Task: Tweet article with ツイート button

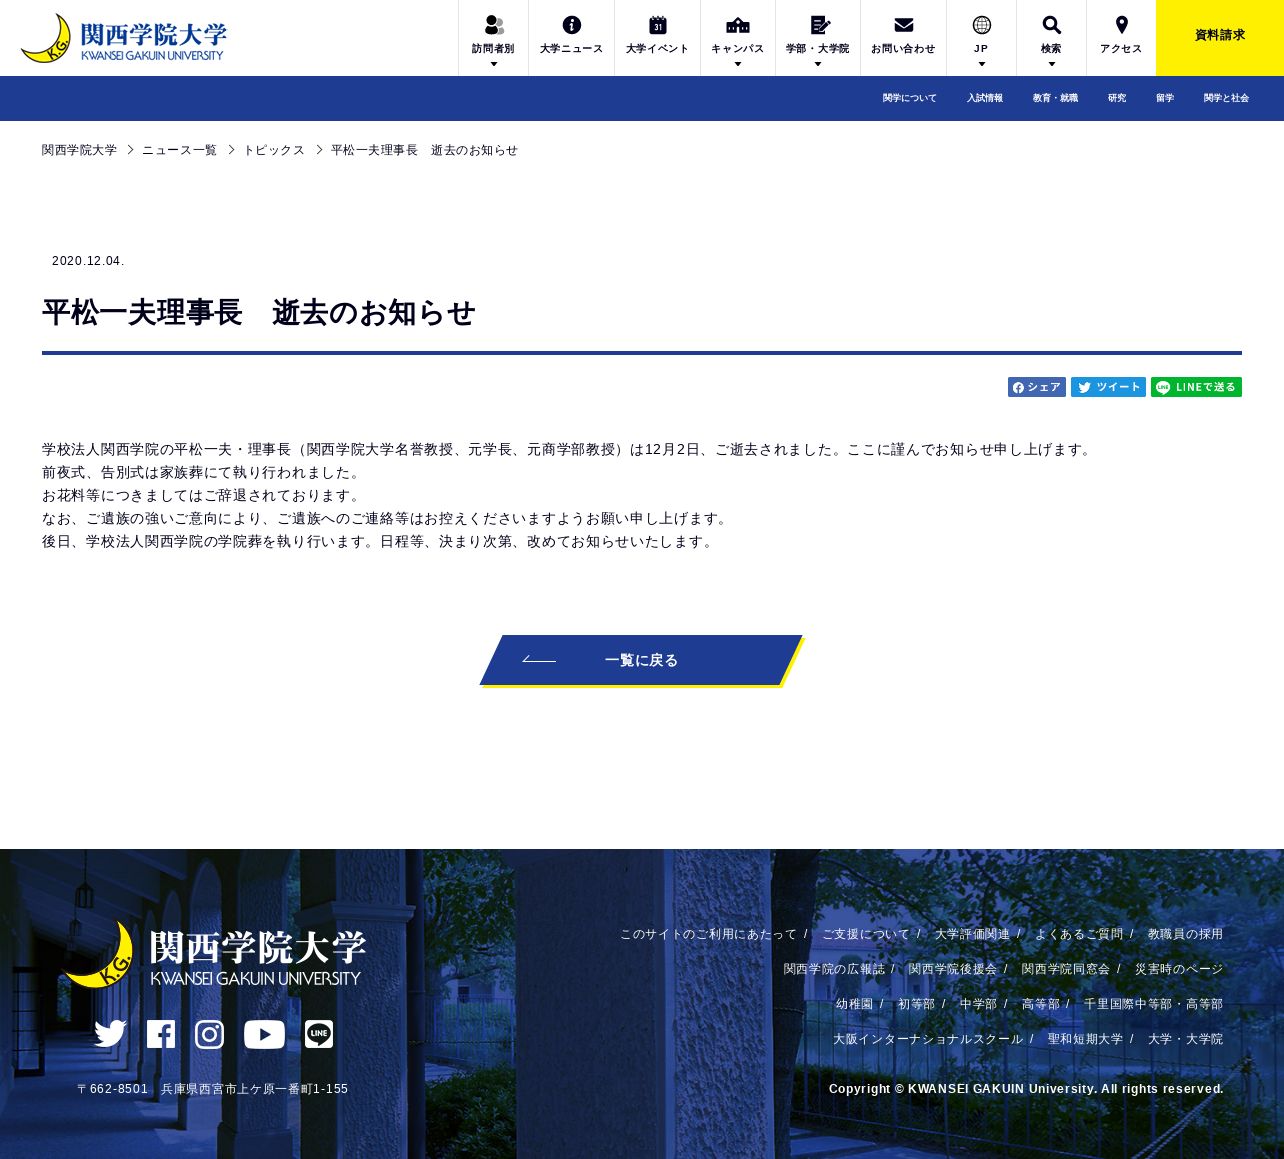Action: tap(1108, 387)
